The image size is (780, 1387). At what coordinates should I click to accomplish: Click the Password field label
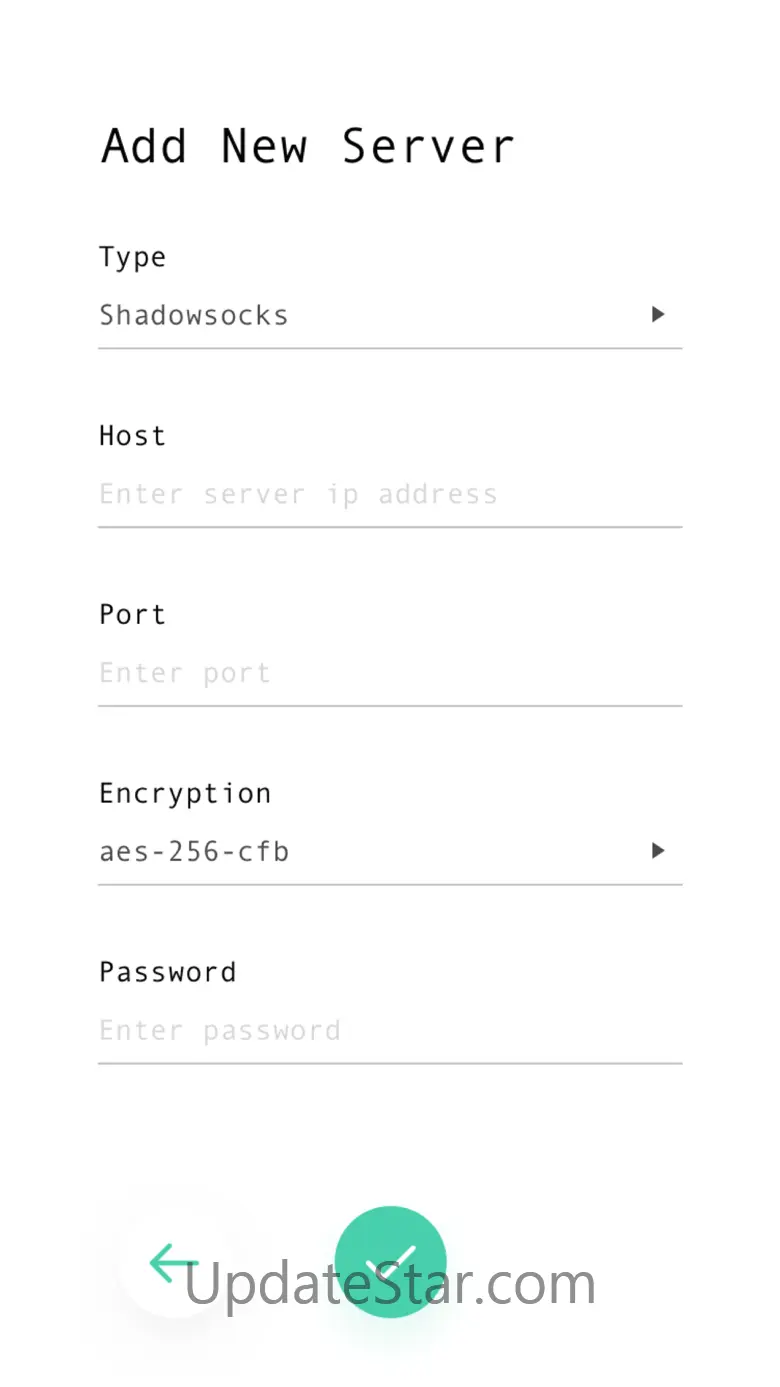click(168, 972)
